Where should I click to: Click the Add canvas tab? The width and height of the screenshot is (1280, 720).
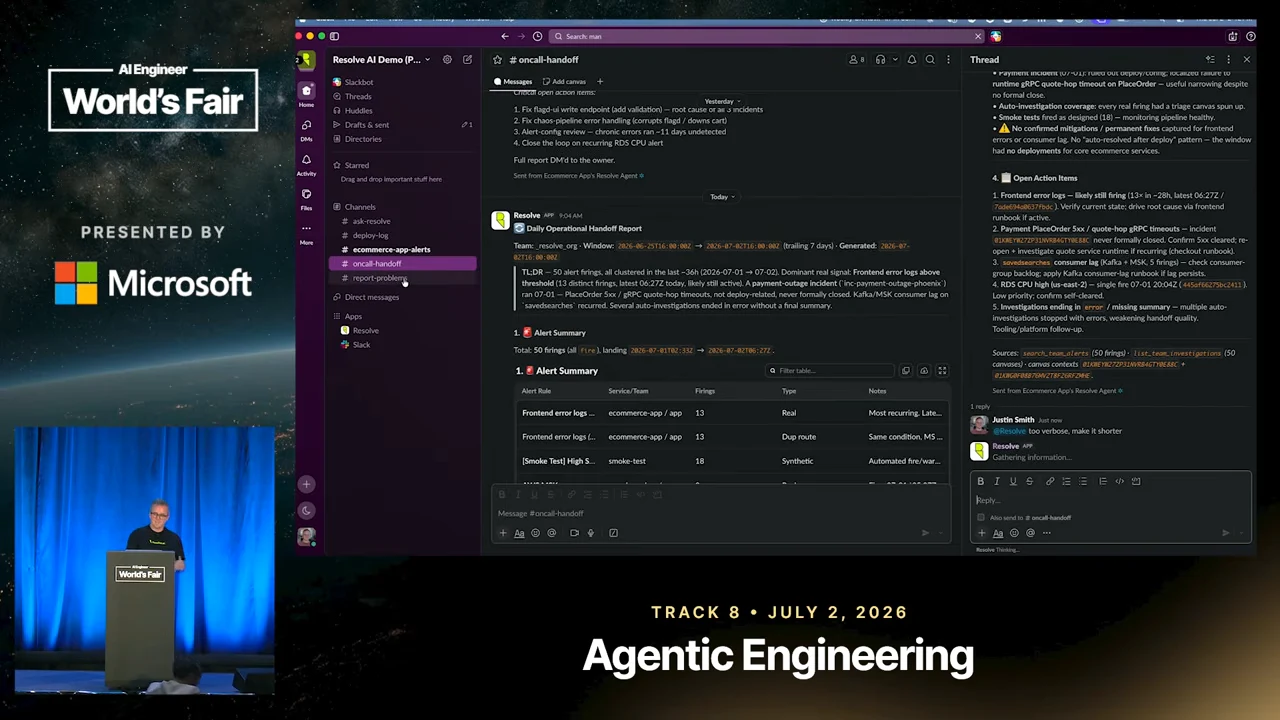(564, 82)
